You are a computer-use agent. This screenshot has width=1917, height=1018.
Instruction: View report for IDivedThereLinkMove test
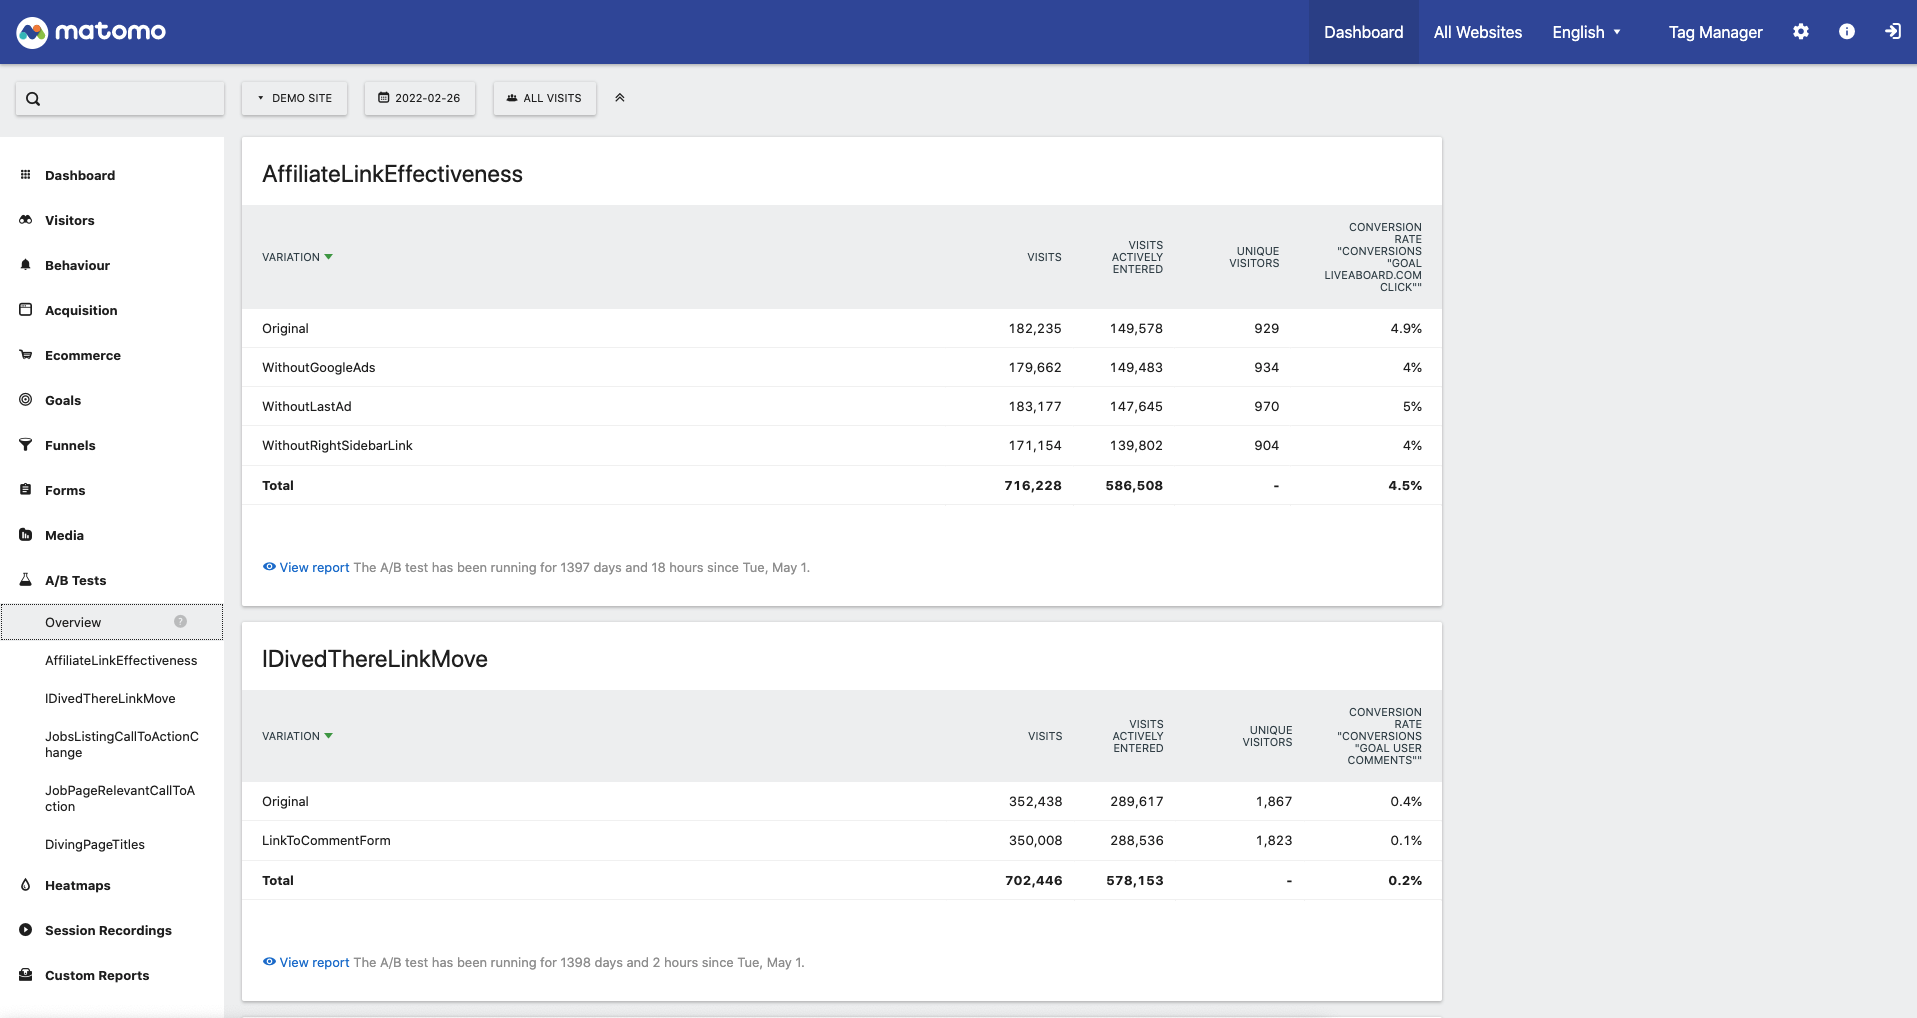313,962
